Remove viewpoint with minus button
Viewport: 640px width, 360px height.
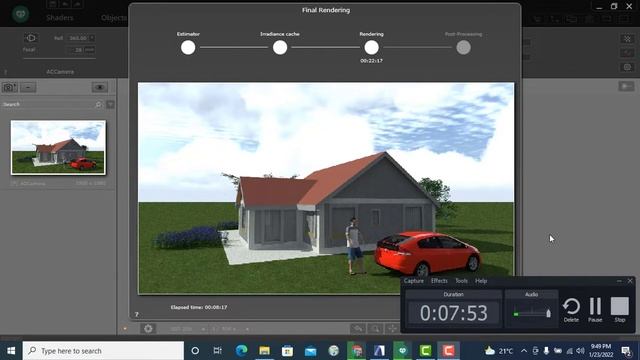[28, 87]
